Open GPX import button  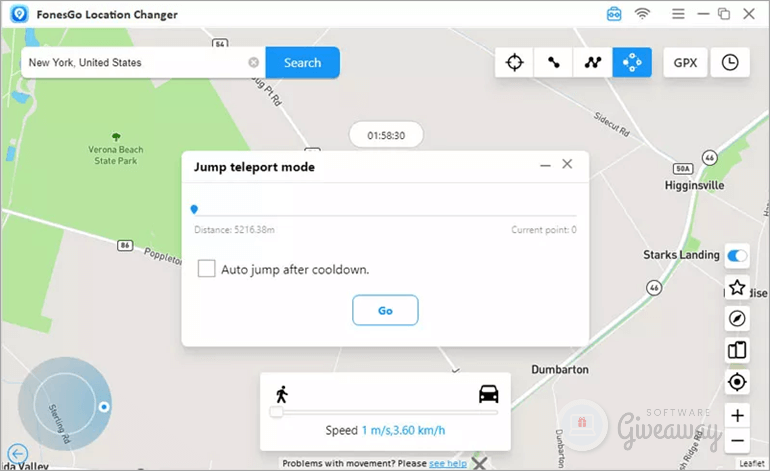click(685, 62)
